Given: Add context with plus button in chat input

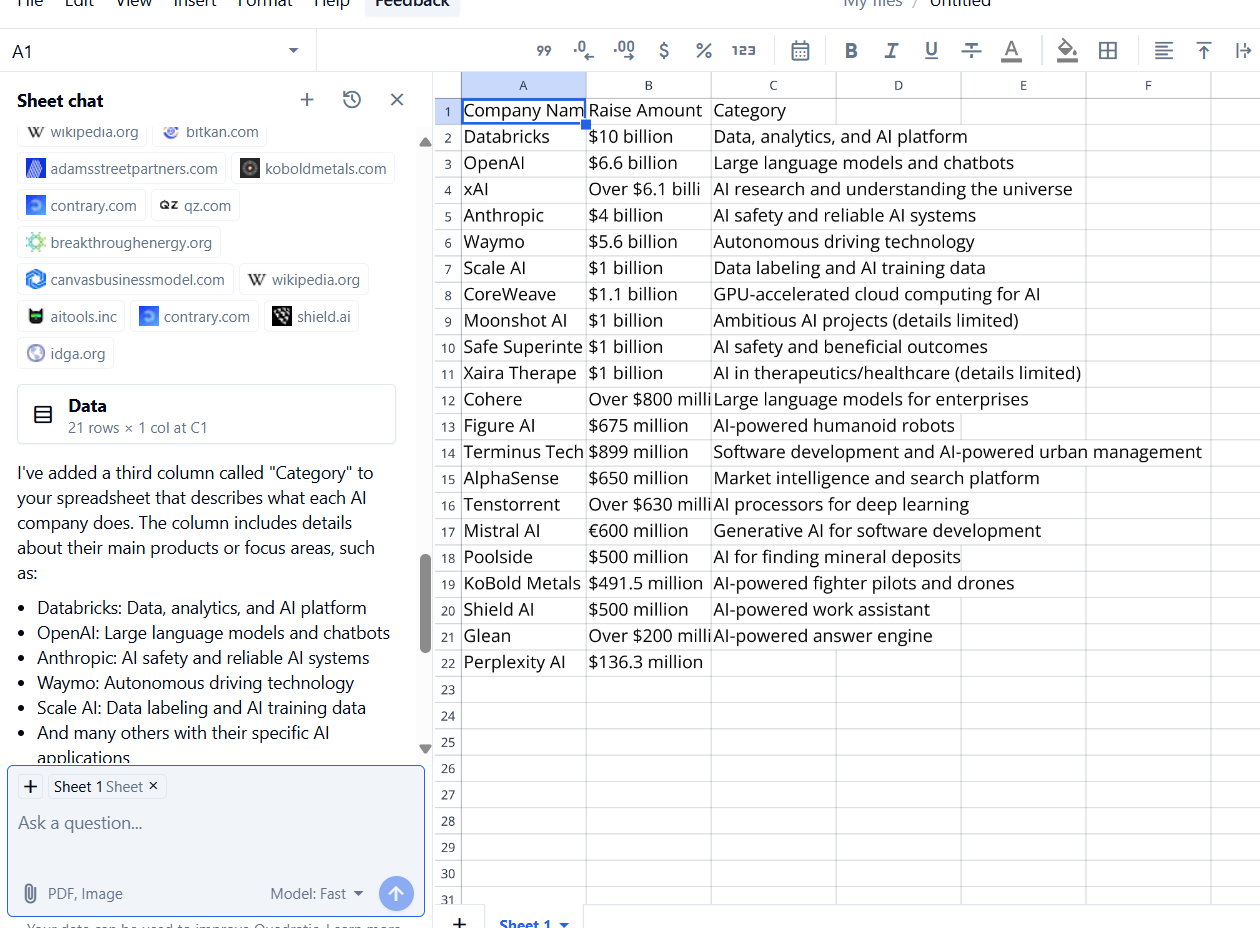Looking at the screenshot, I should pos(30,786).
